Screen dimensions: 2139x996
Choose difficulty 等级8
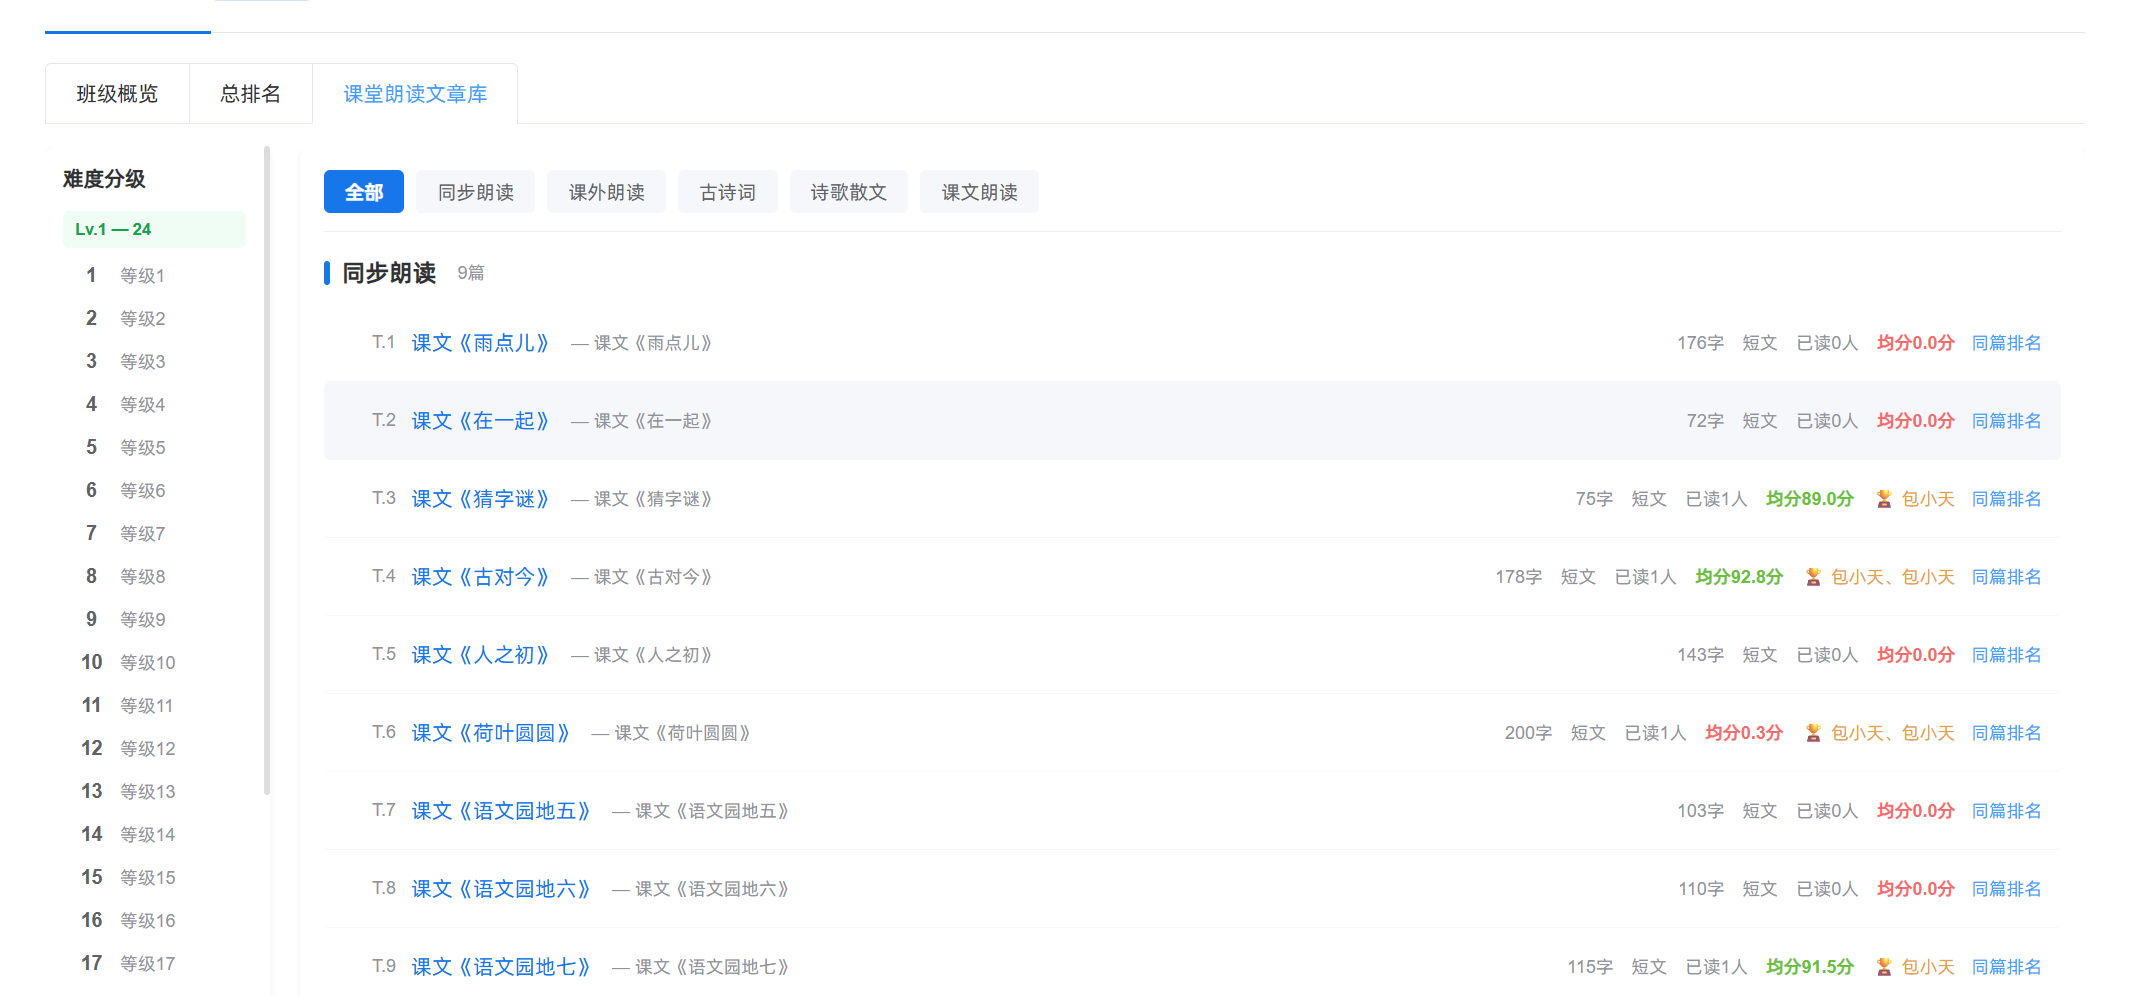[x=142, y=576]
